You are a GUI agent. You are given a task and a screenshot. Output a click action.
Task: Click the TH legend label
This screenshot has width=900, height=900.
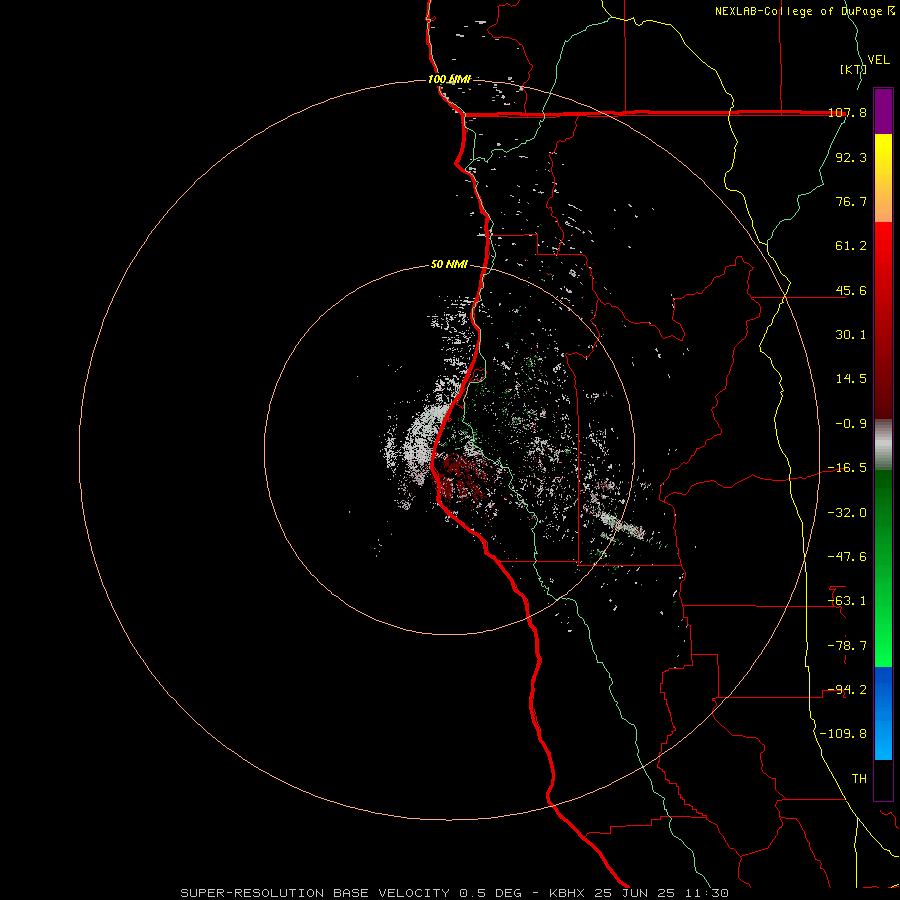[x=859, y=779]
